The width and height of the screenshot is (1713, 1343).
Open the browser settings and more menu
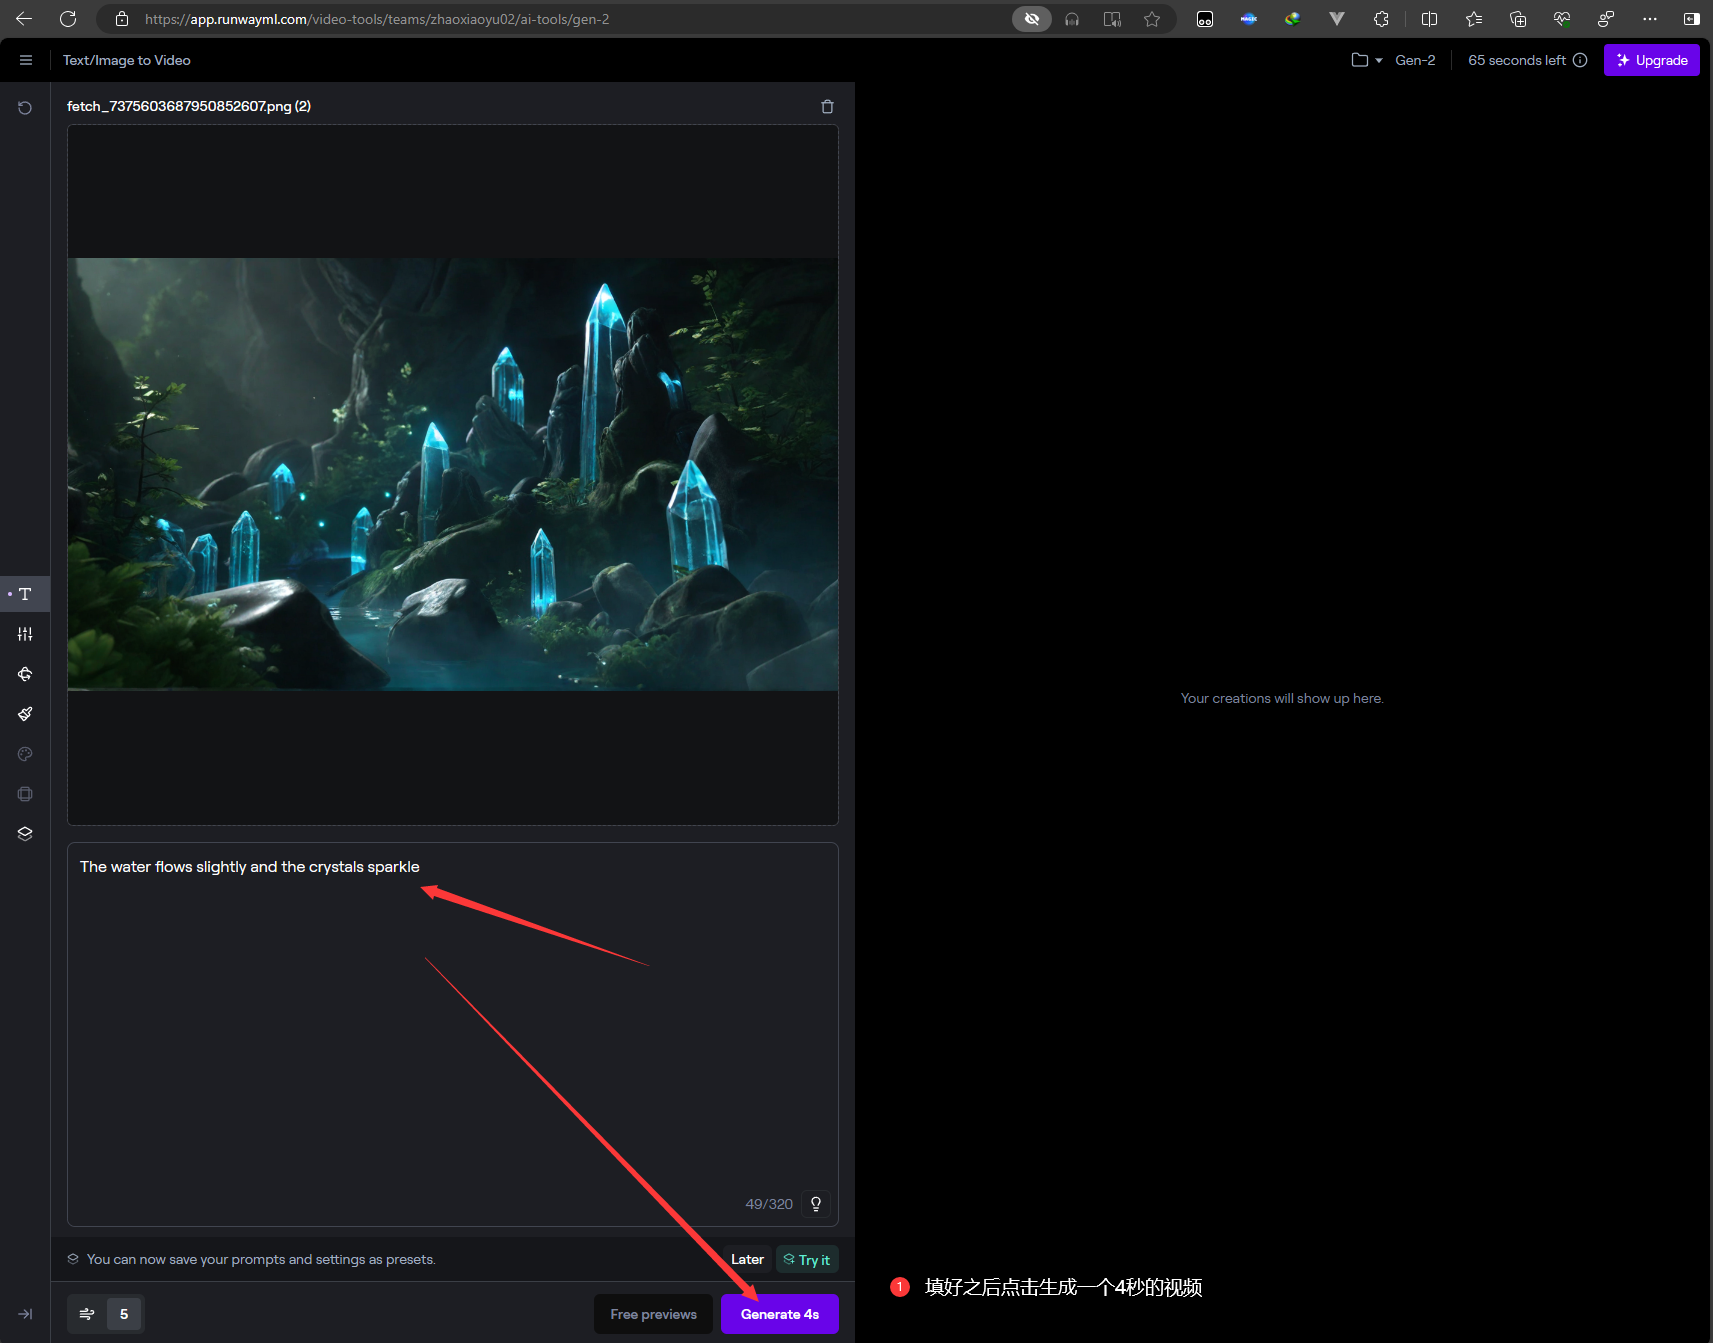[x=1650, y=19]
